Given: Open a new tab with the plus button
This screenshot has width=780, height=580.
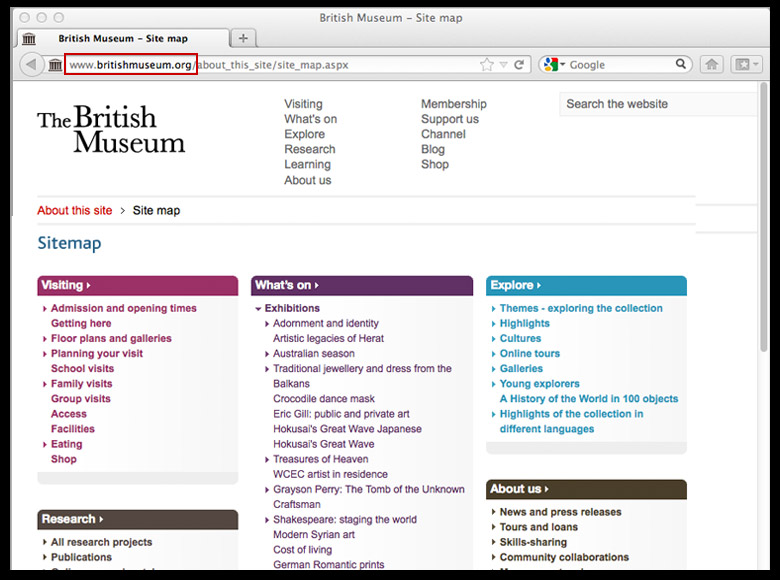Looking at the screenshot, I should click(x=243, y=38).
